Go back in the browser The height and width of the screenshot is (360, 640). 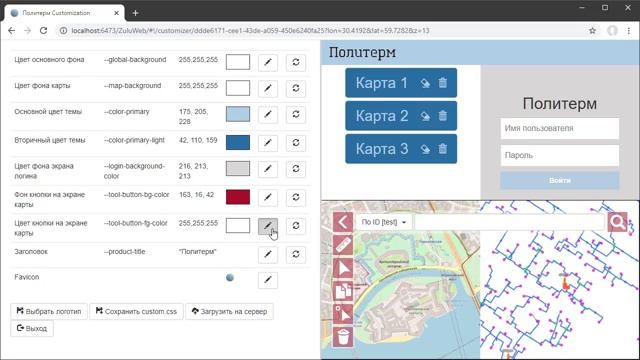11,31
